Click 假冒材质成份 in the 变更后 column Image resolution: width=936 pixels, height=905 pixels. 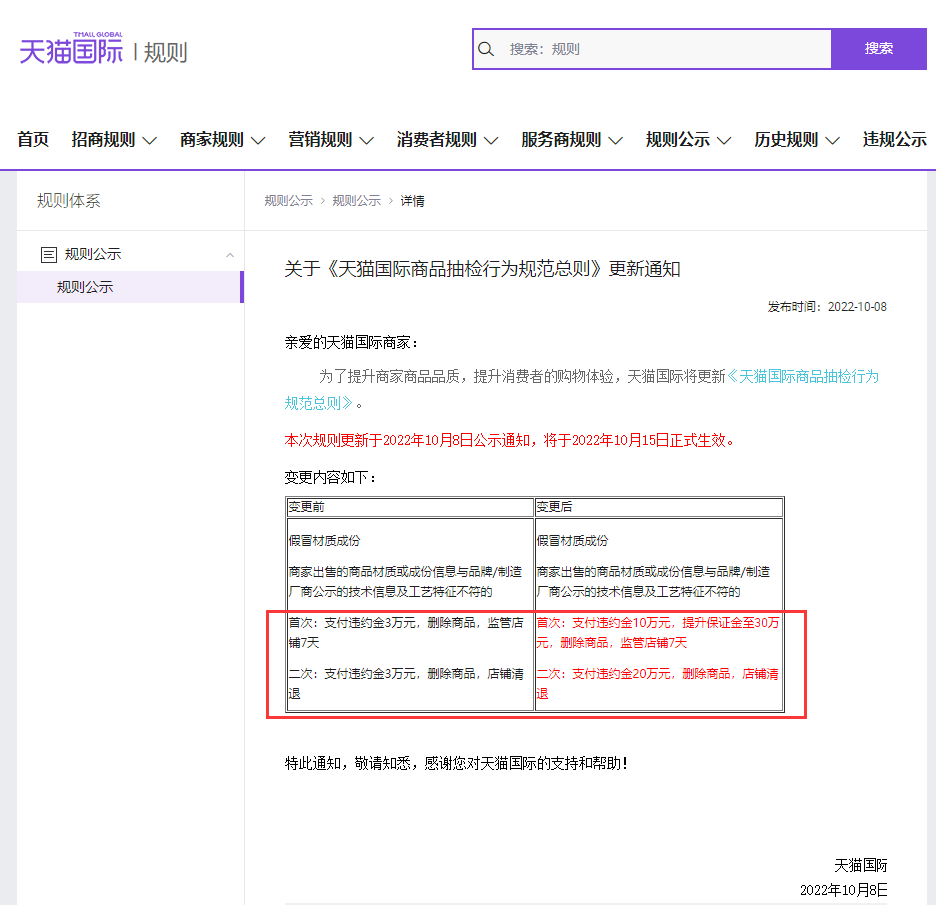pos(572,541)
